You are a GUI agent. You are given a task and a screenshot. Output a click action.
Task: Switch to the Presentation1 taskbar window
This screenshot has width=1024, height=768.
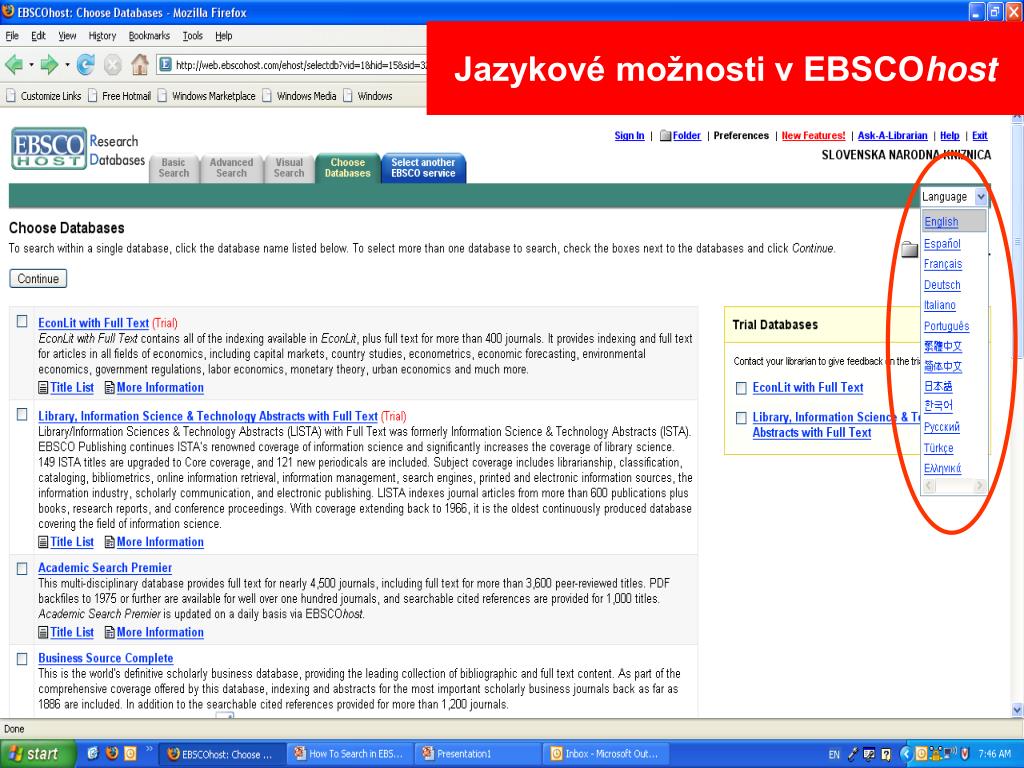click(479, 754)
